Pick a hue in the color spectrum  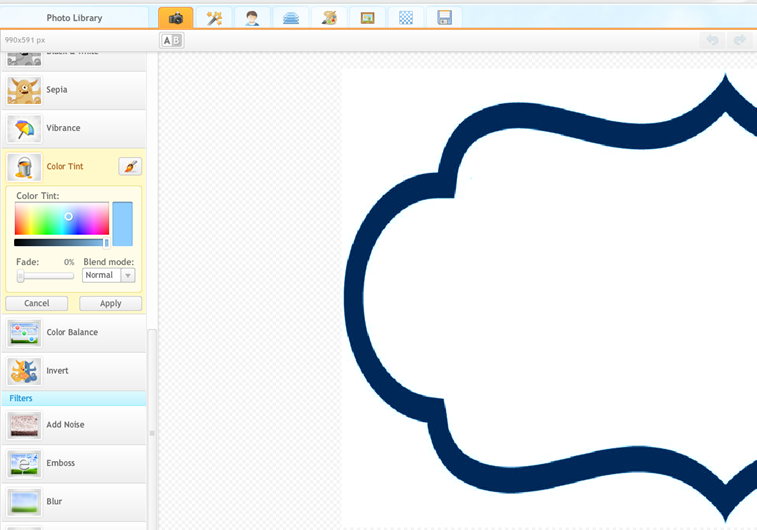(62, 219)
